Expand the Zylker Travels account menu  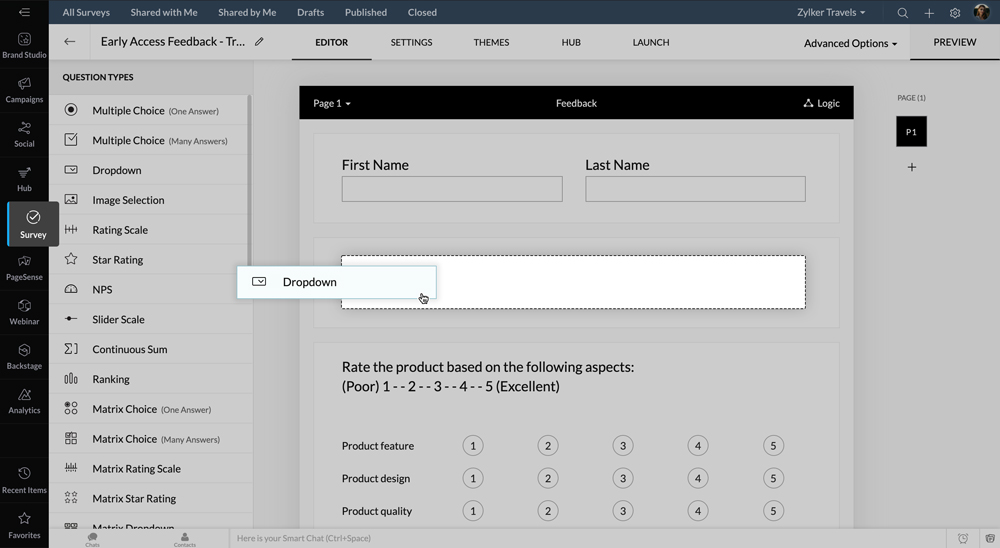pyautogui.click(x=831, y=13)
